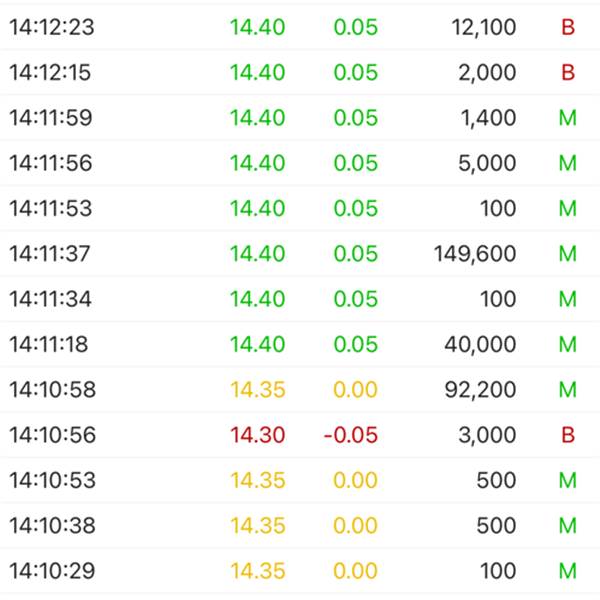Image resolution: width=600 pixels, height=600 pixels.
Task: Select the 14:12:23 trade row
Action: pos(52,28)
